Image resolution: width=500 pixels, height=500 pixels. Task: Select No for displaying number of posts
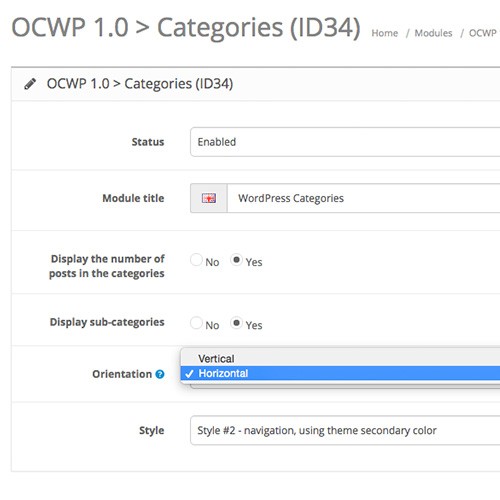click(x=196, y=260)
